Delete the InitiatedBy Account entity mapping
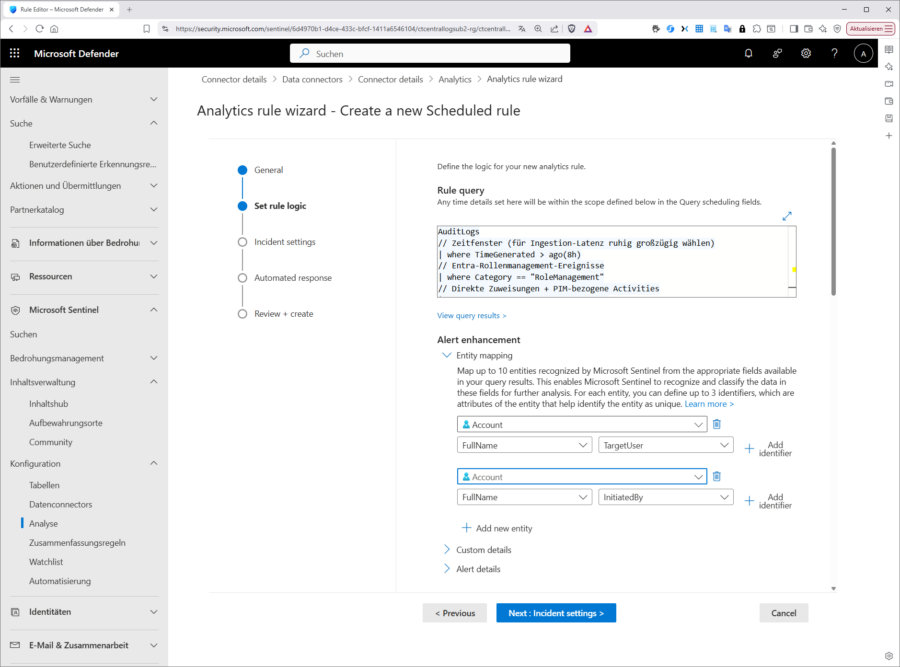This screenshot has height=667, width=900. (717, 477)
